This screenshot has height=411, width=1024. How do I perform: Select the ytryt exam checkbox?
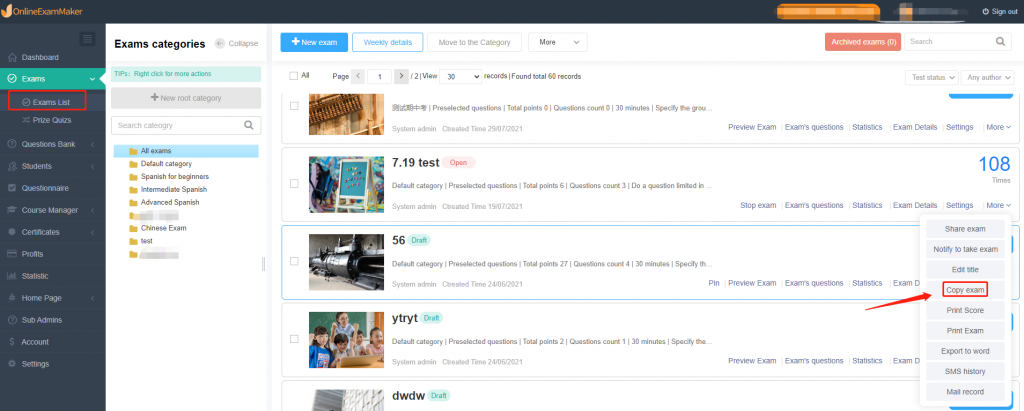294,340
